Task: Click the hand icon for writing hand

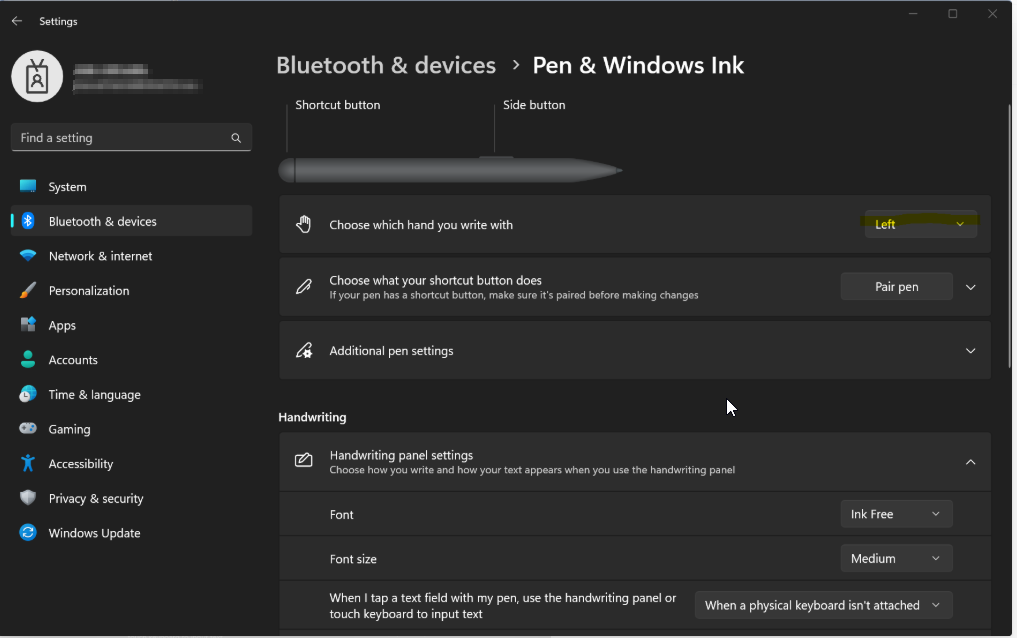Action: pos(304,224)
